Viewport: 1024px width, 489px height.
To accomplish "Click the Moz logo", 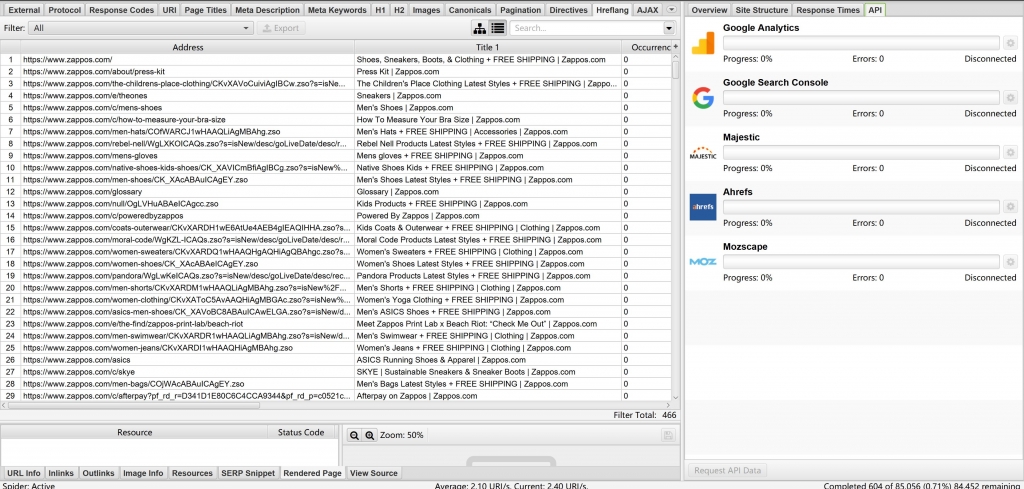I will (703, 262).
